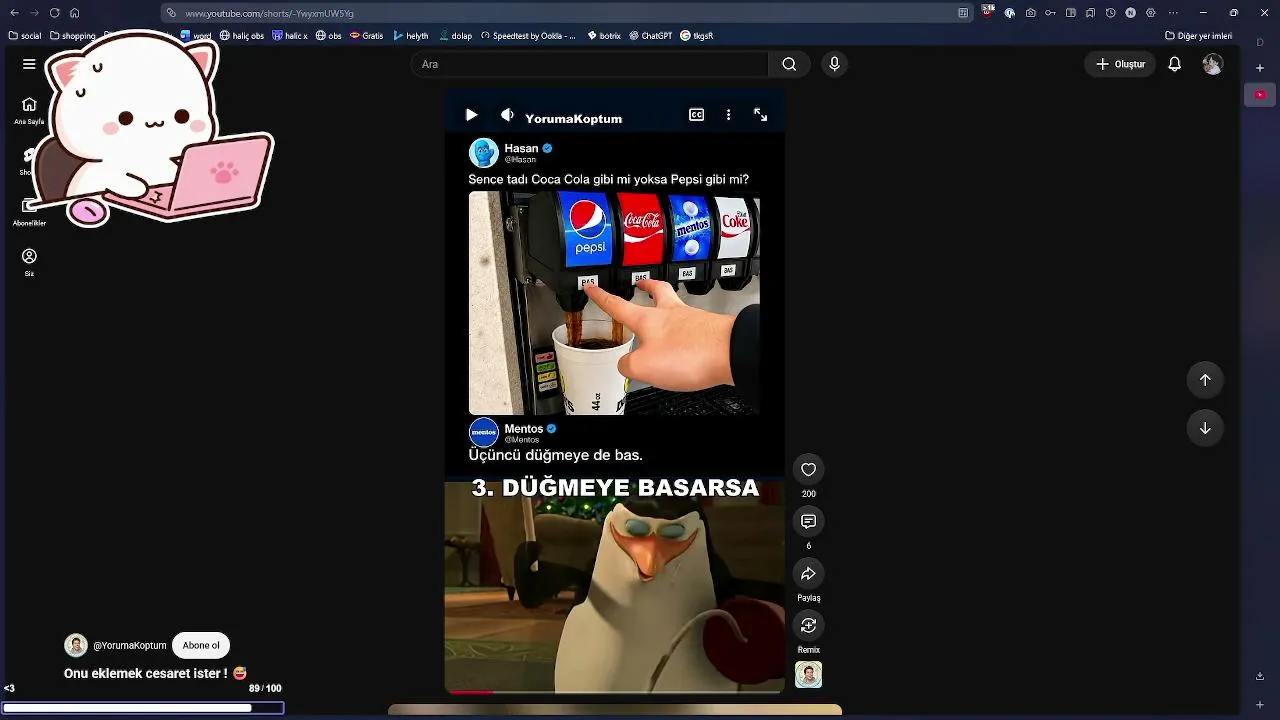Reload the page

tap(54, 13)
